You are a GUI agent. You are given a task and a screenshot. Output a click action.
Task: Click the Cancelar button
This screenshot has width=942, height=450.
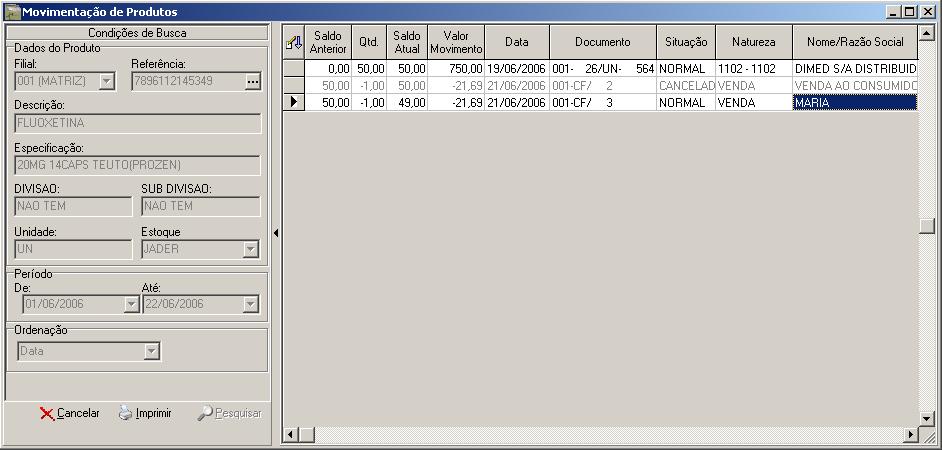(70, 413)
